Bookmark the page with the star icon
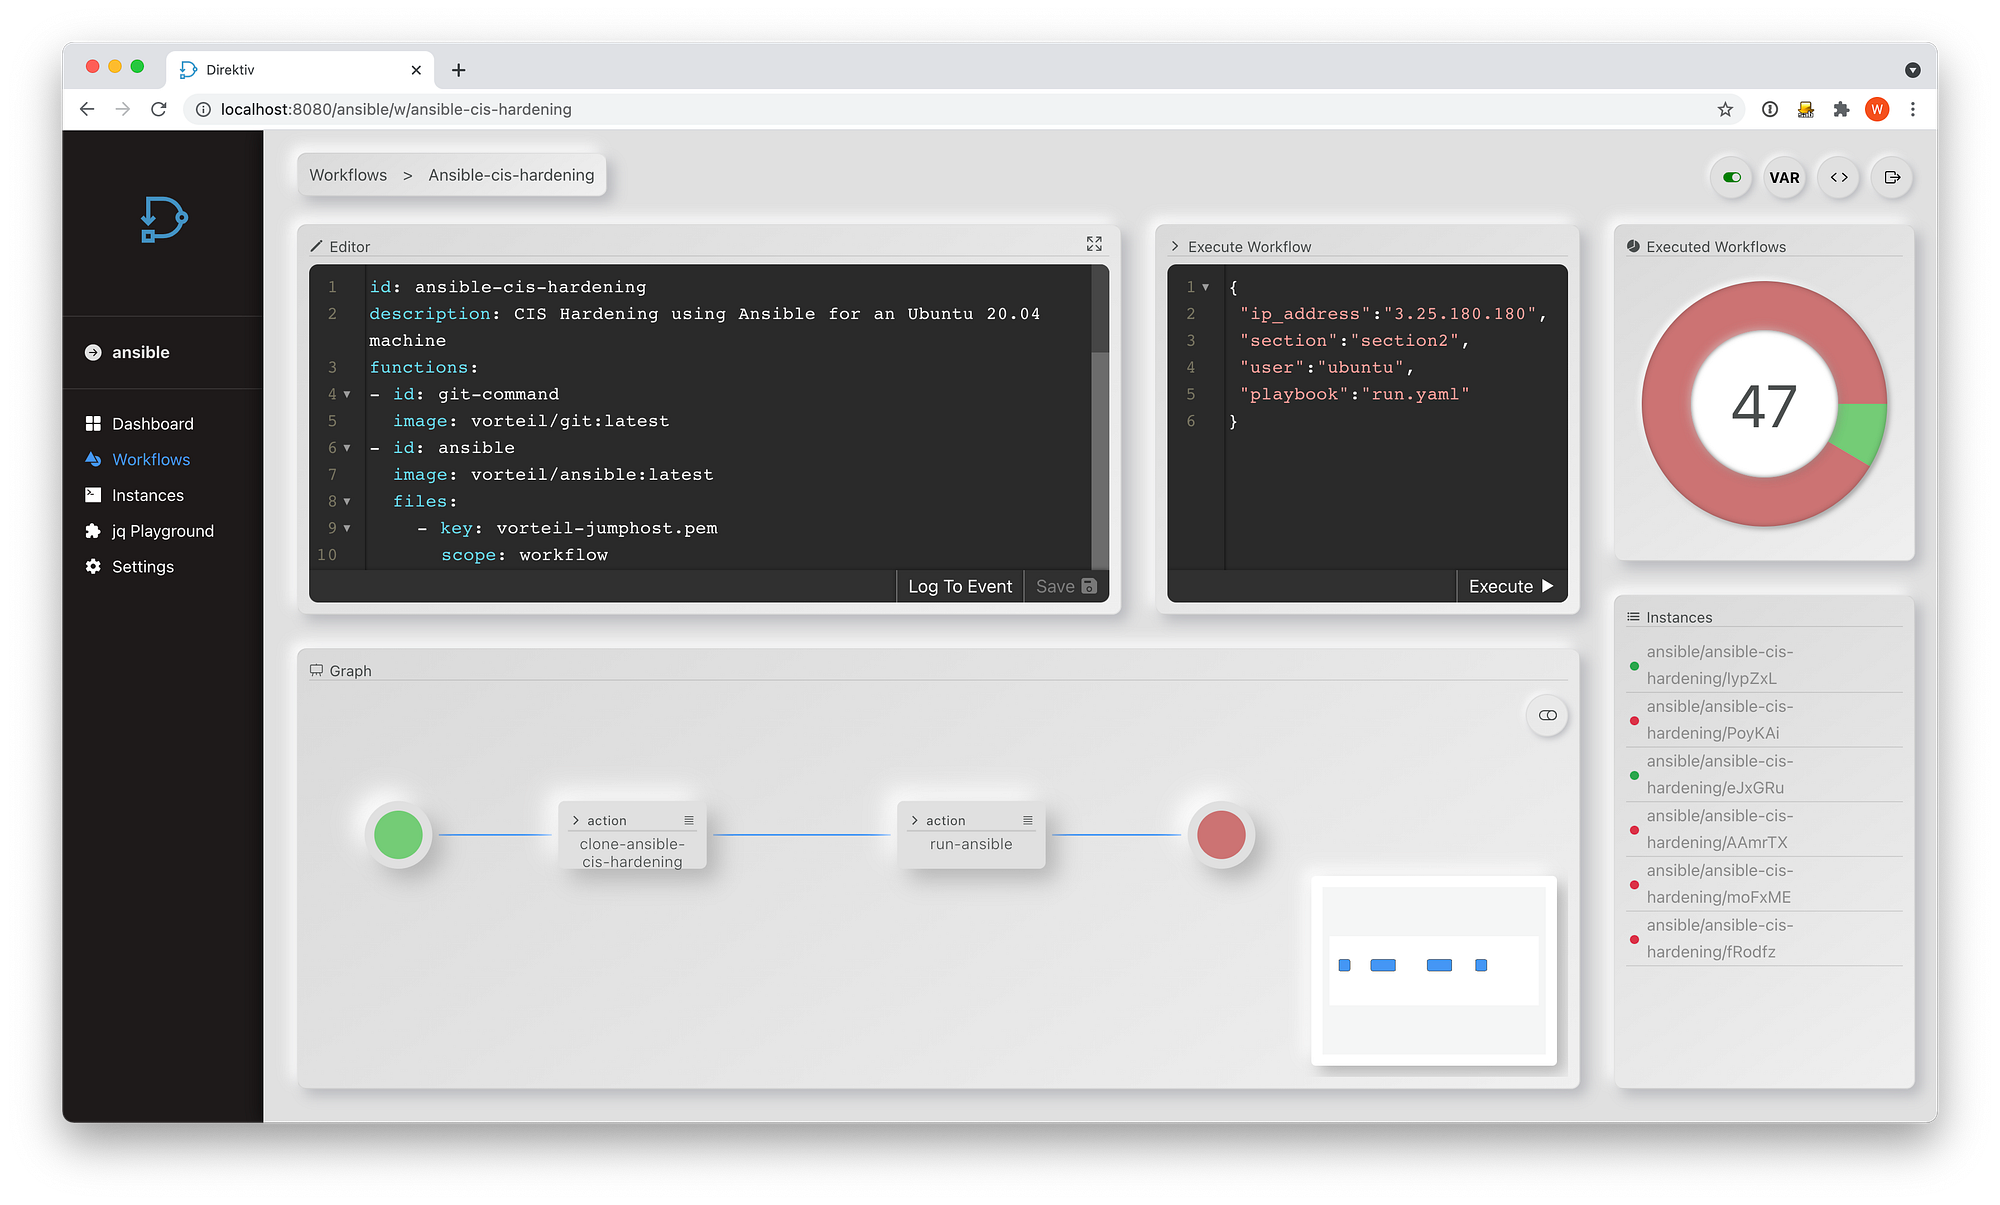The height and width of the screenshot is (1205, 2000). (x=1725, y=110)
